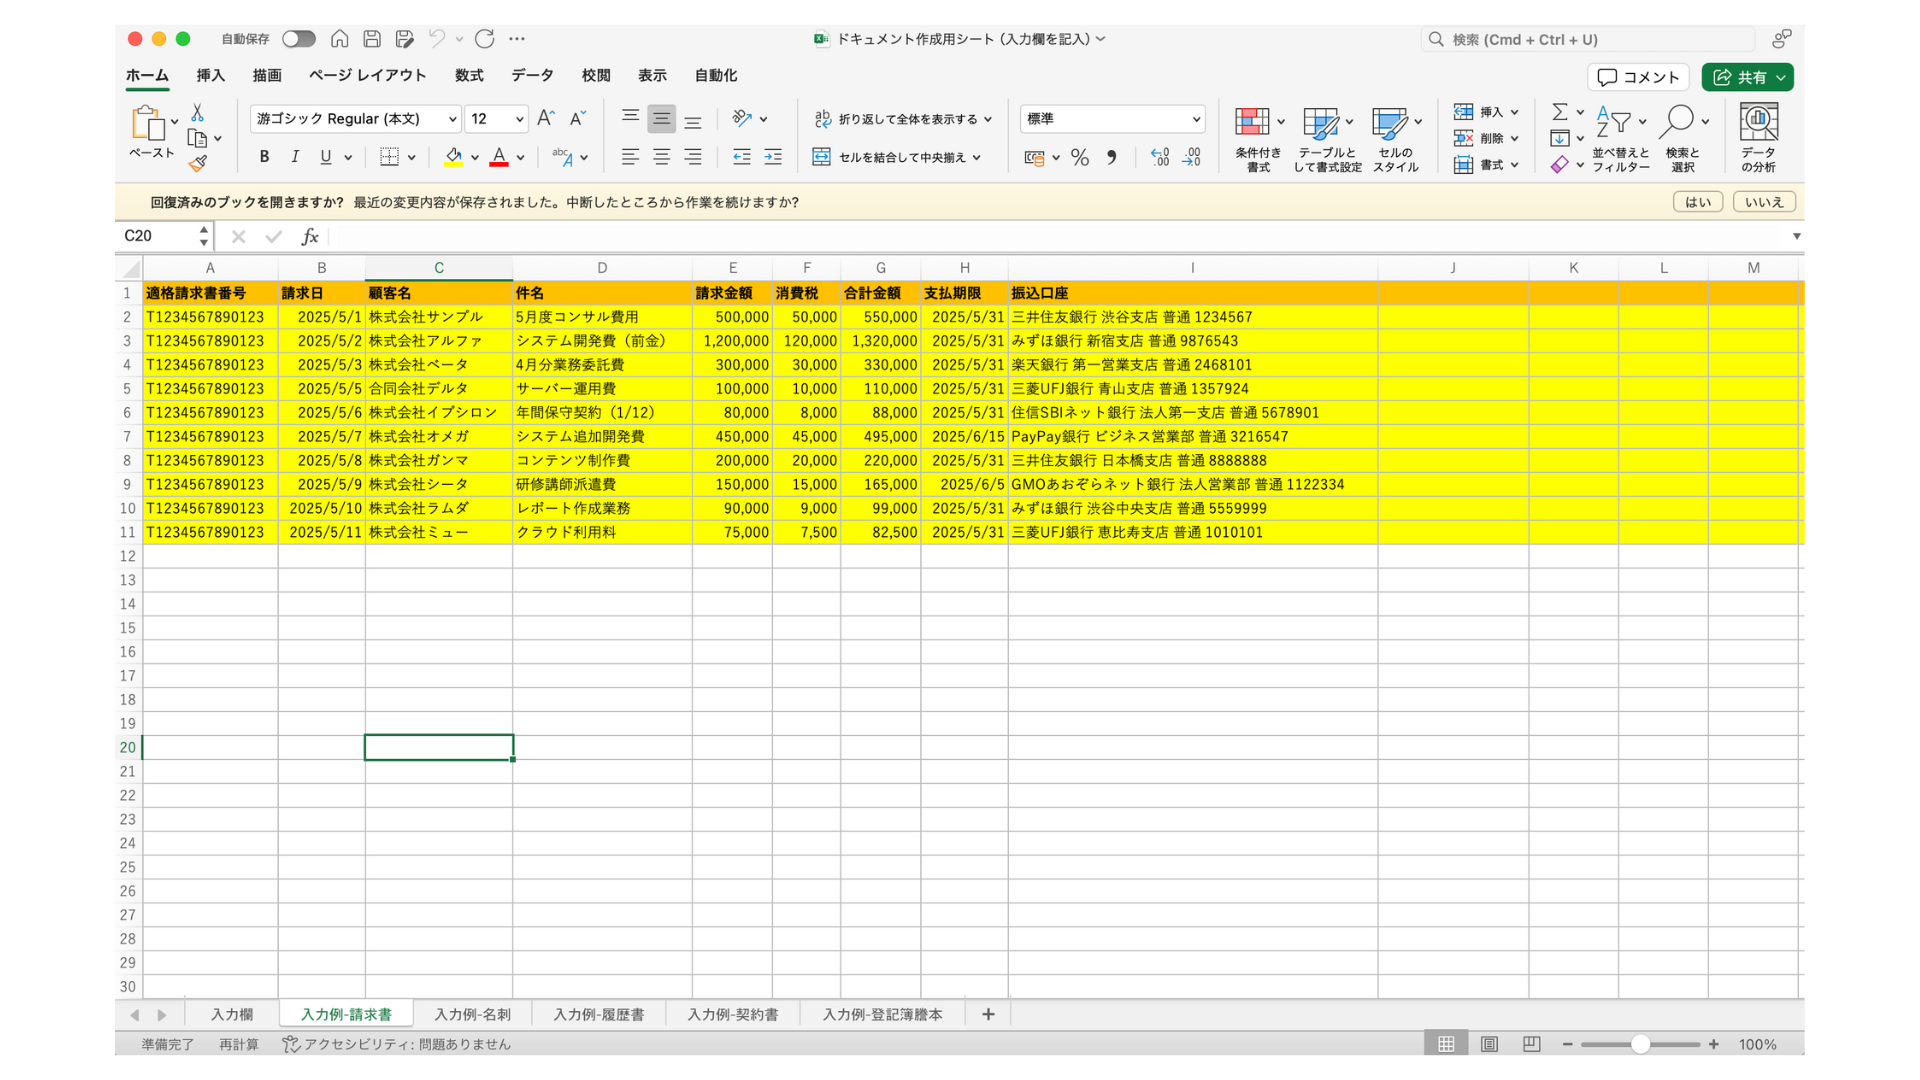This screenshot has height=1080, width=1920.
Task: Click the percent style icon
Action: coord(1080,157)
